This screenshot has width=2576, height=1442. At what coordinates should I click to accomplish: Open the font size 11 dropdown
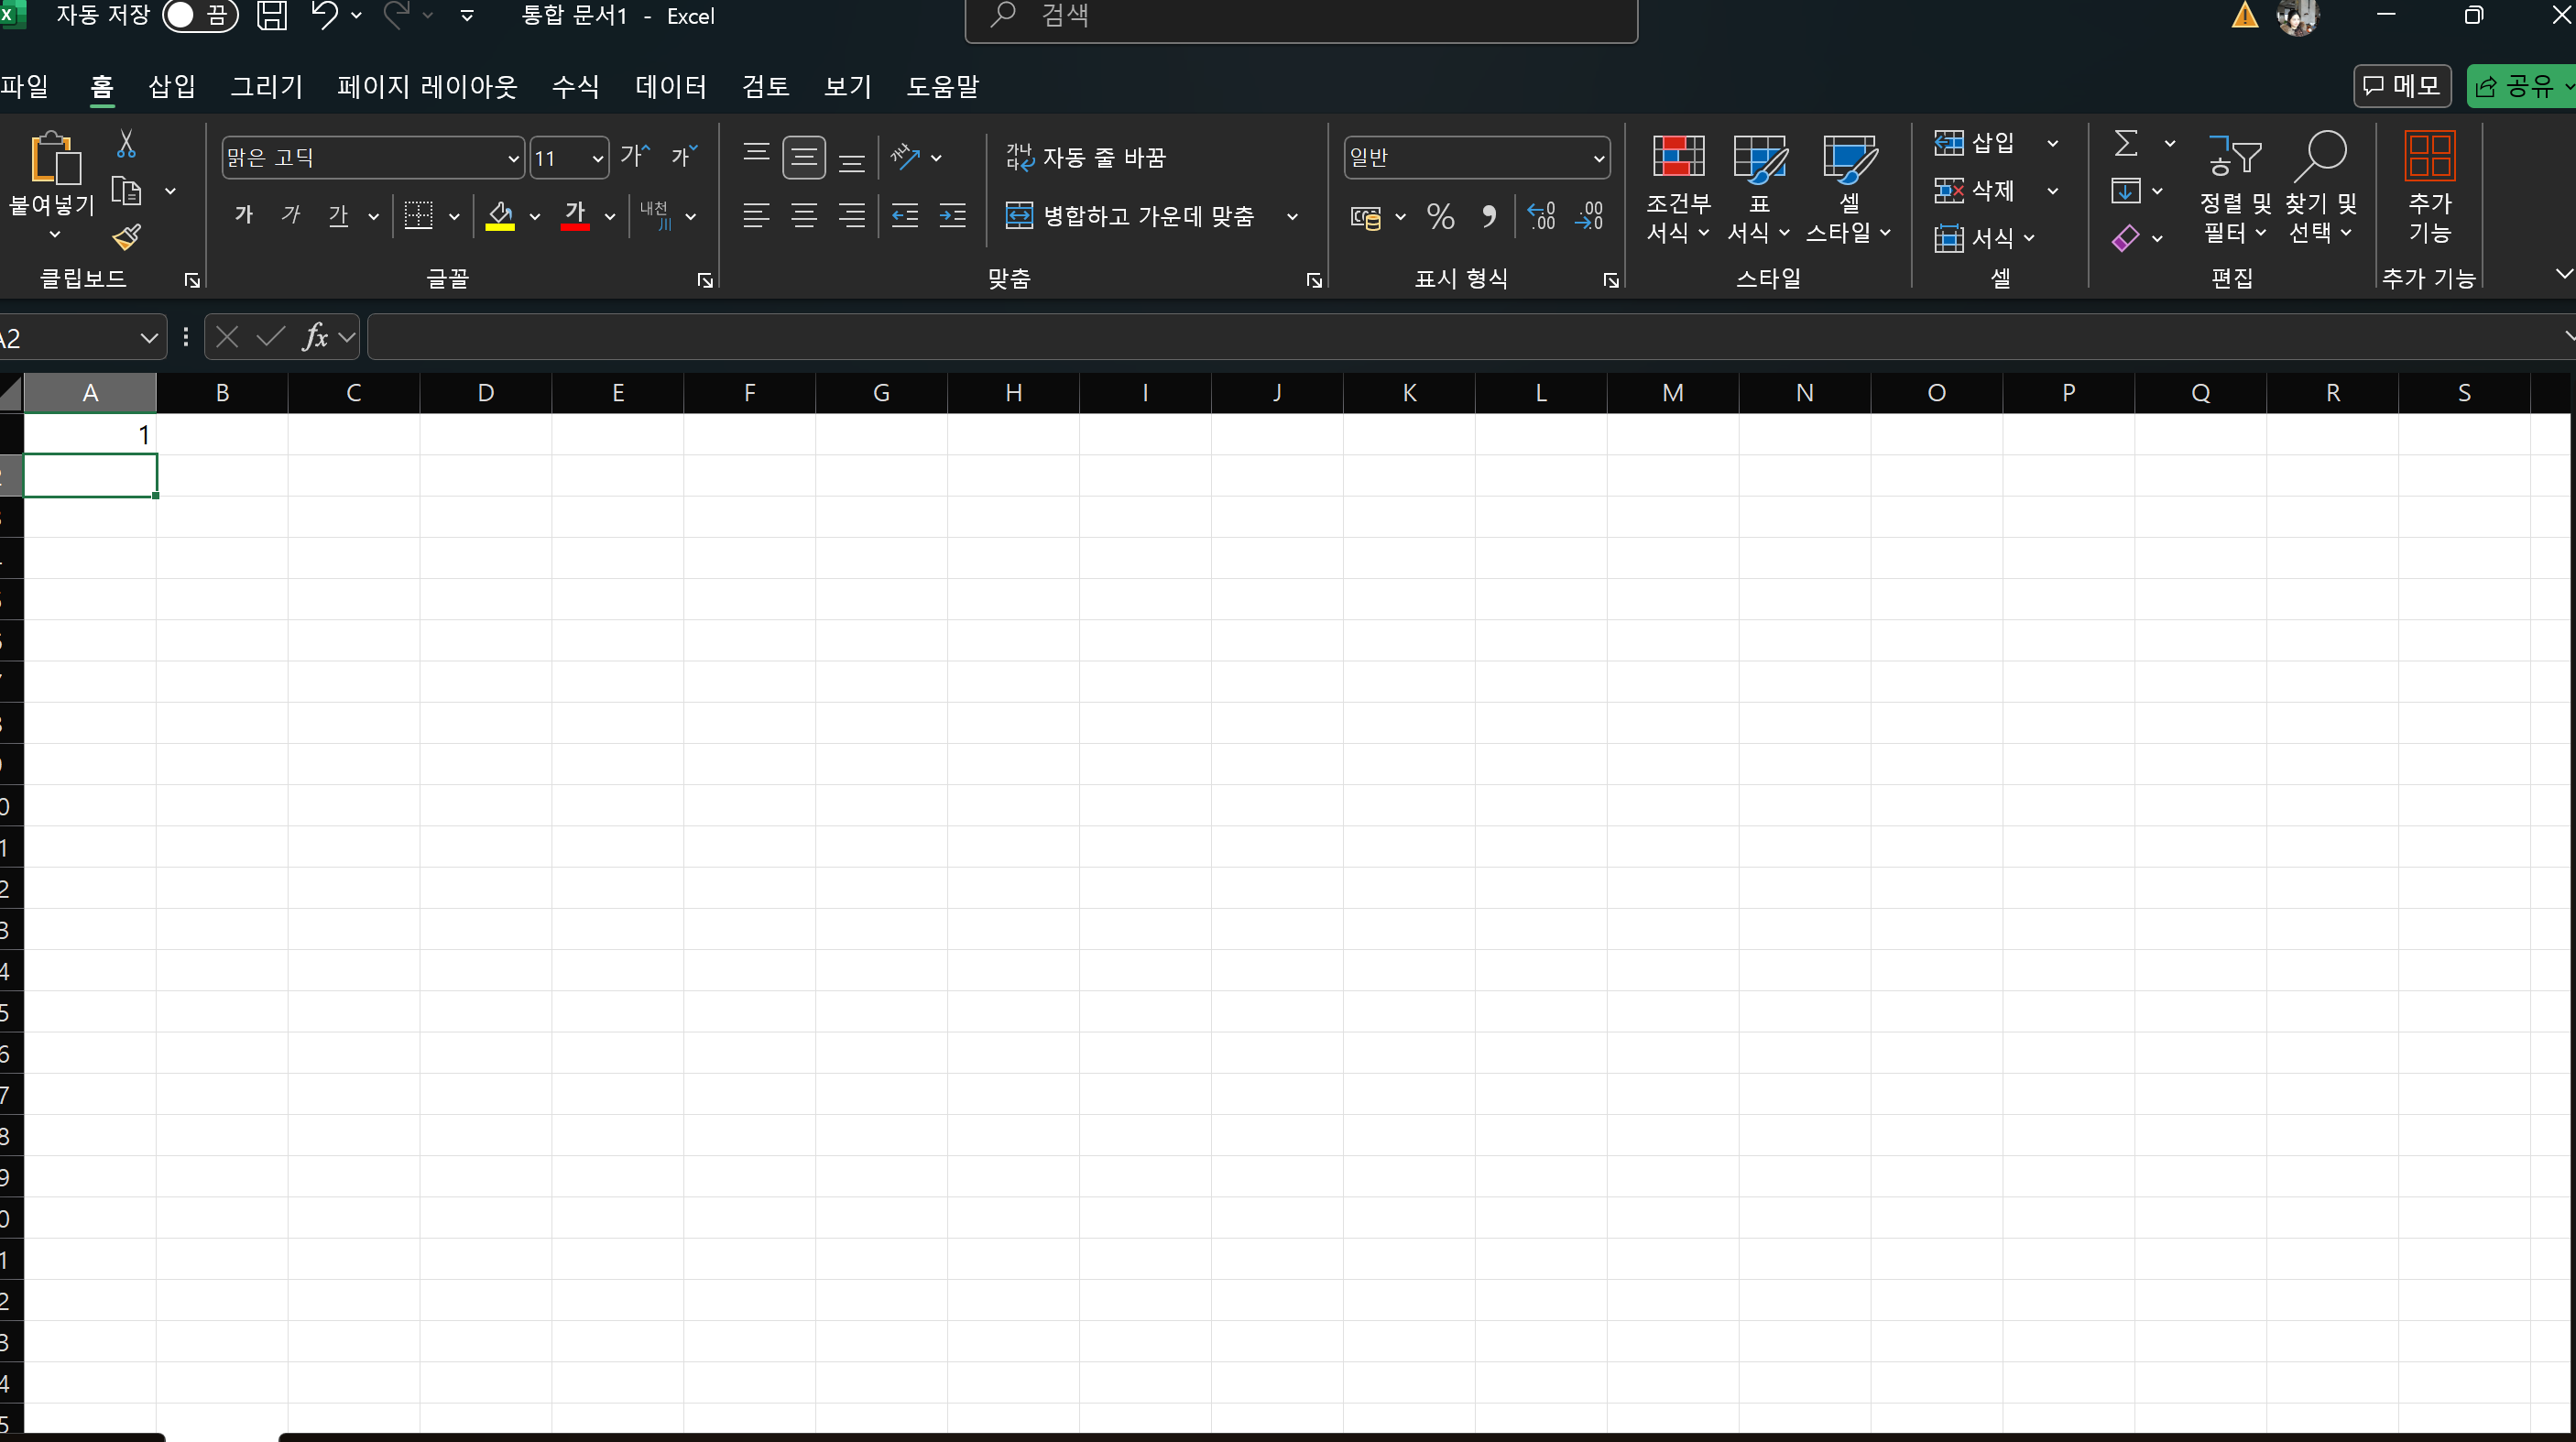(597, 158)
